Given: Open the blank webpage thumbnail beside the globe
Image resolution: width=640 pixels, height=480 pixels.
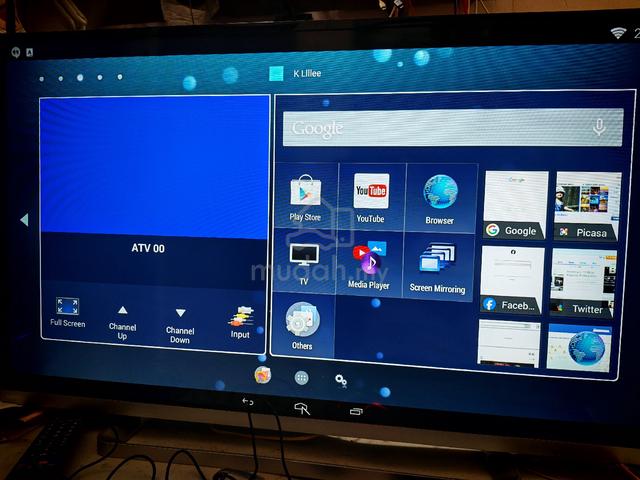Looking at the screenshot, I should pyautogui.click(x=509, y=343).
